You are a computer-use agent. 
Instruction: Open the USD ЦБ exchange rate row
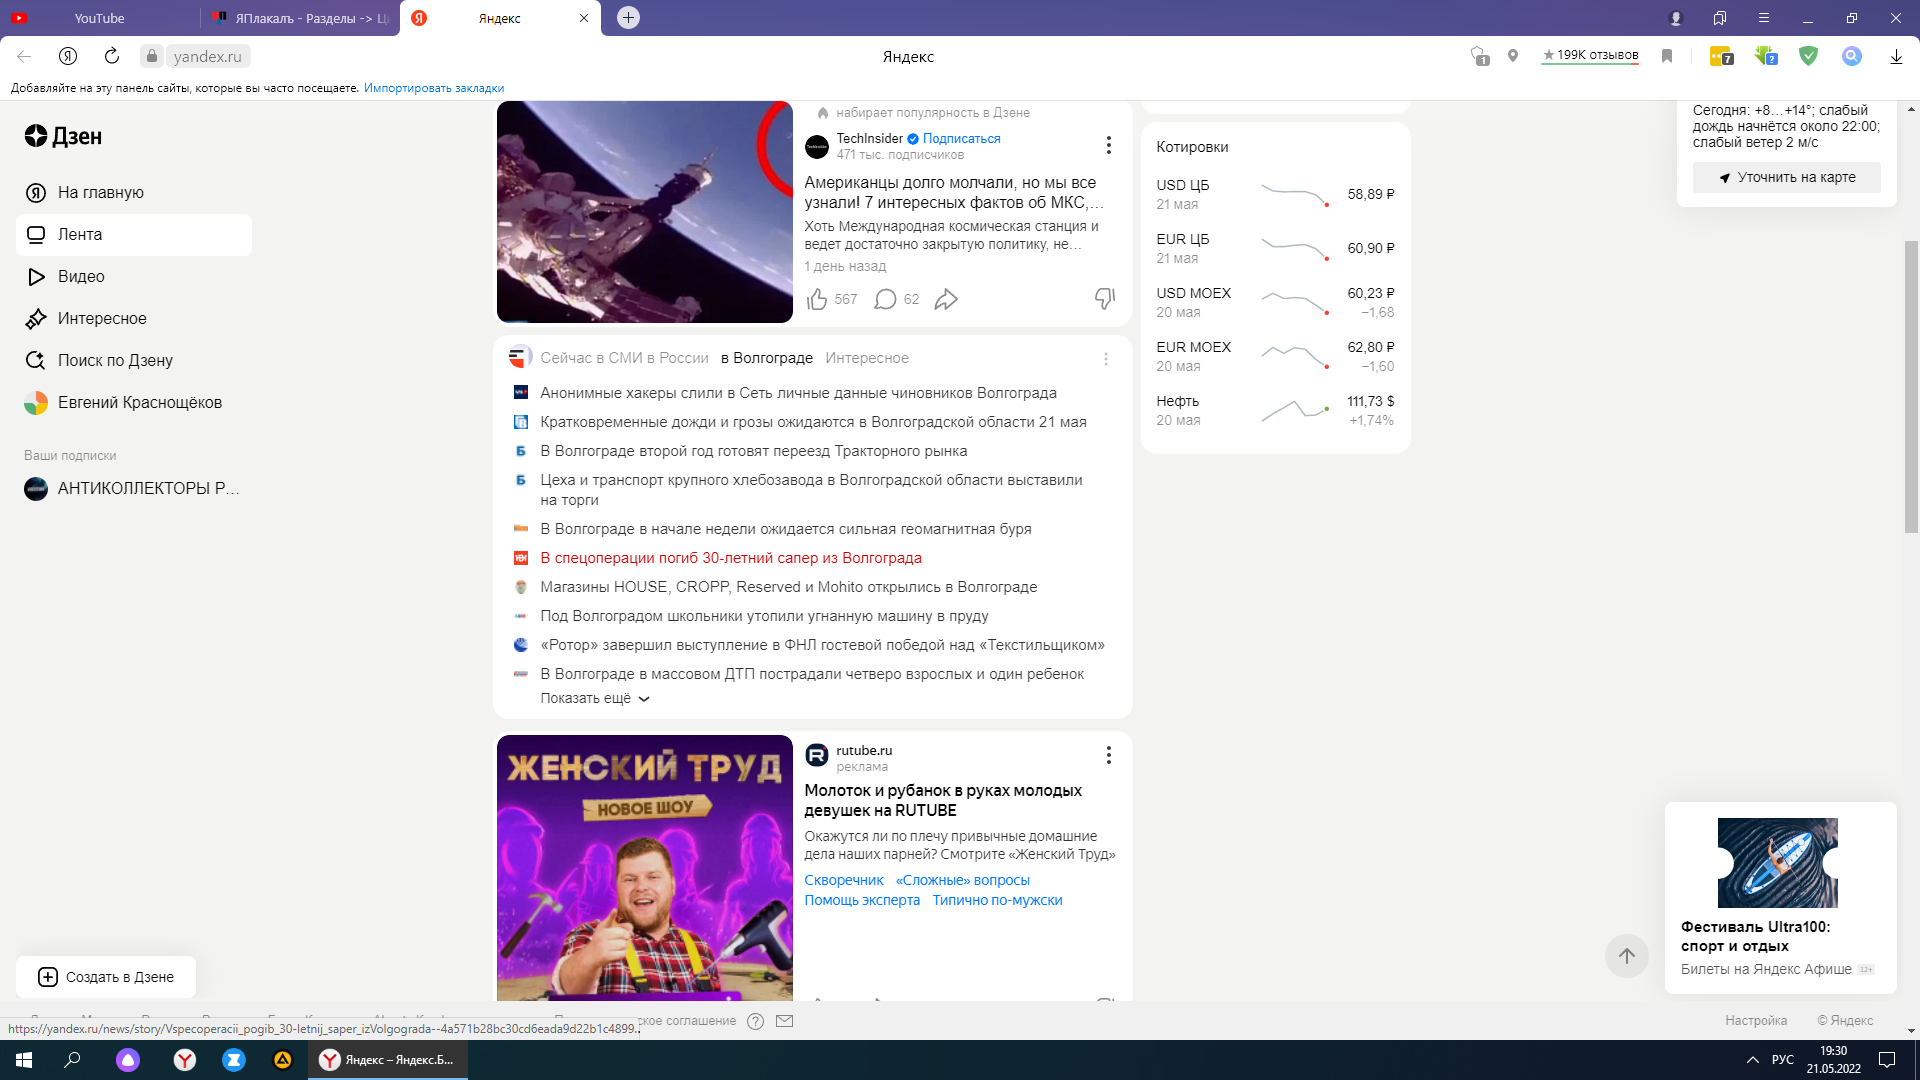tap(1275, 195)
